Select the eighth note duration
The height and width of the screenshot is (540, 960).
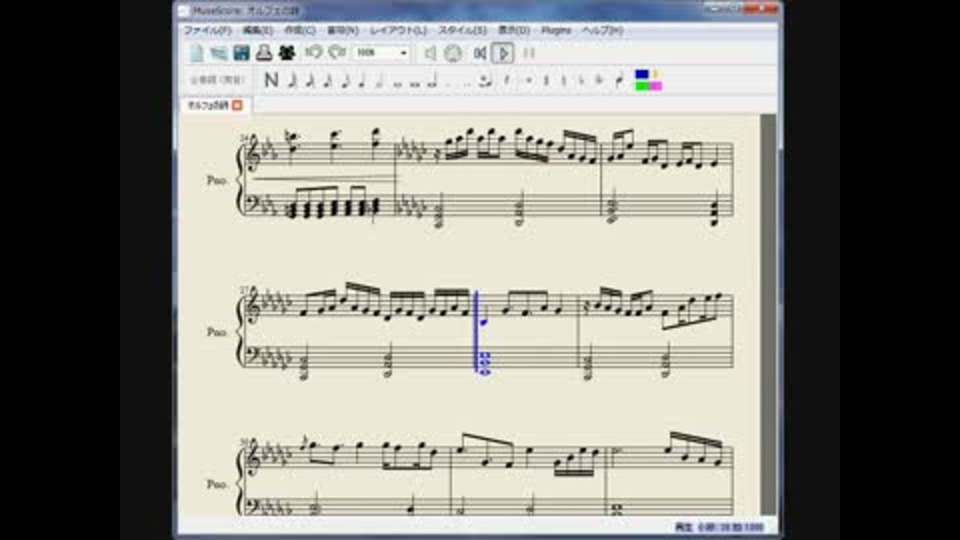tap(345, 80)
